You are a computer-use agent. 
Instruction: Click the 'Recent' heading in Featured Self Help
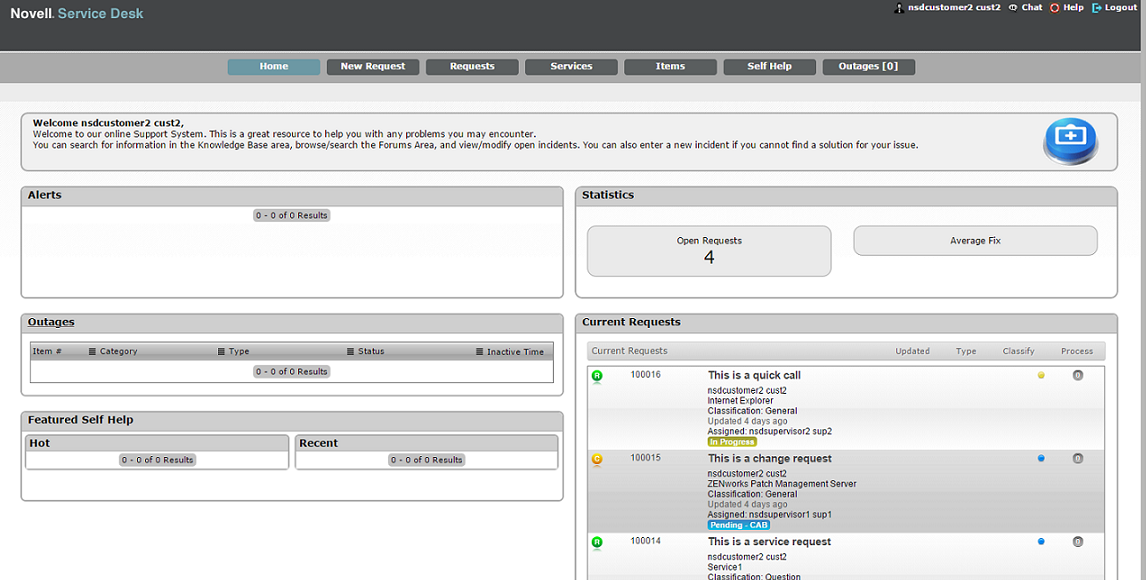pos(319,443)
